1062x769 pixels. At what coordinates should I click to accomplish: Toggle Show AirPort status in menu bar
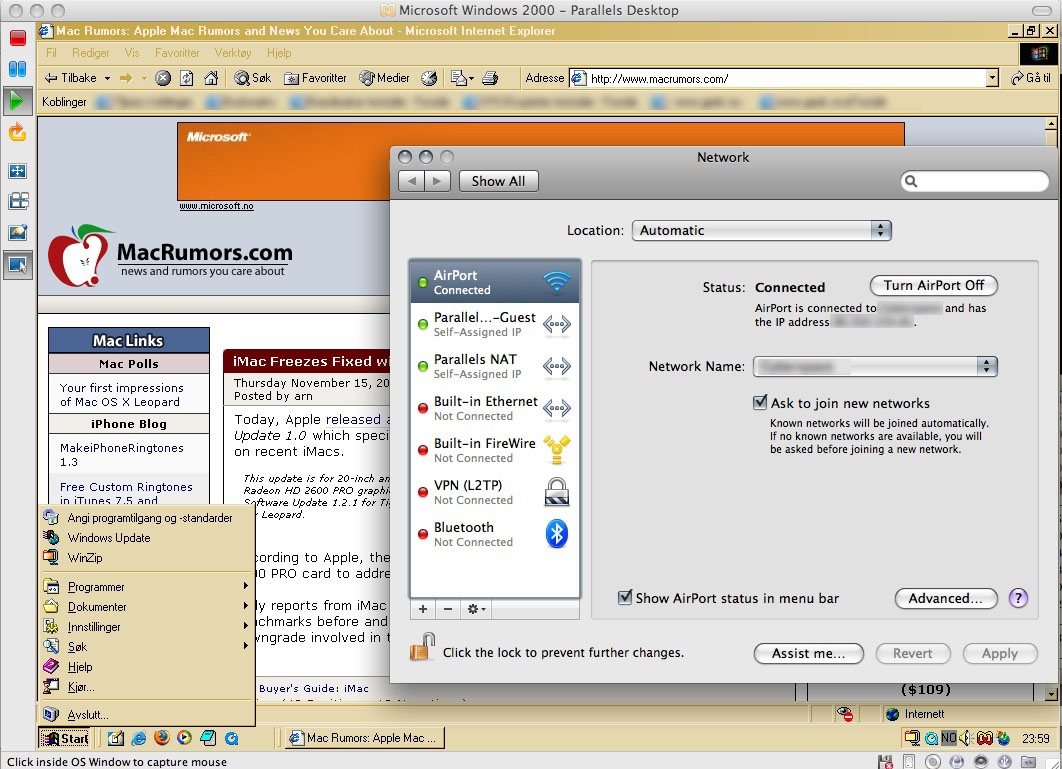coord(625,597)
